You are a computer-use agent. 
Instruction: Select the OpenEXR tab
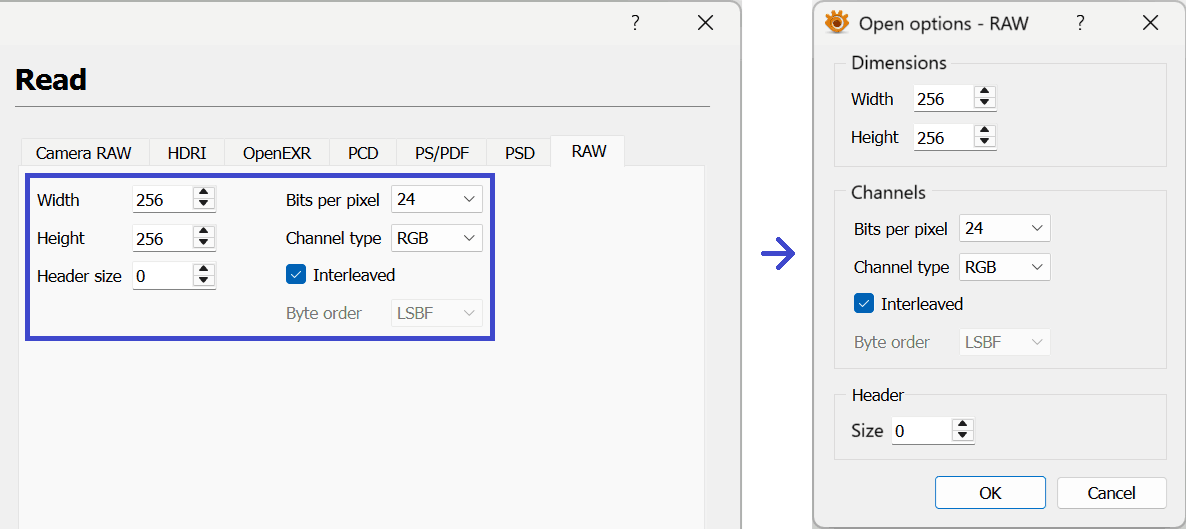tap(277, 153)
